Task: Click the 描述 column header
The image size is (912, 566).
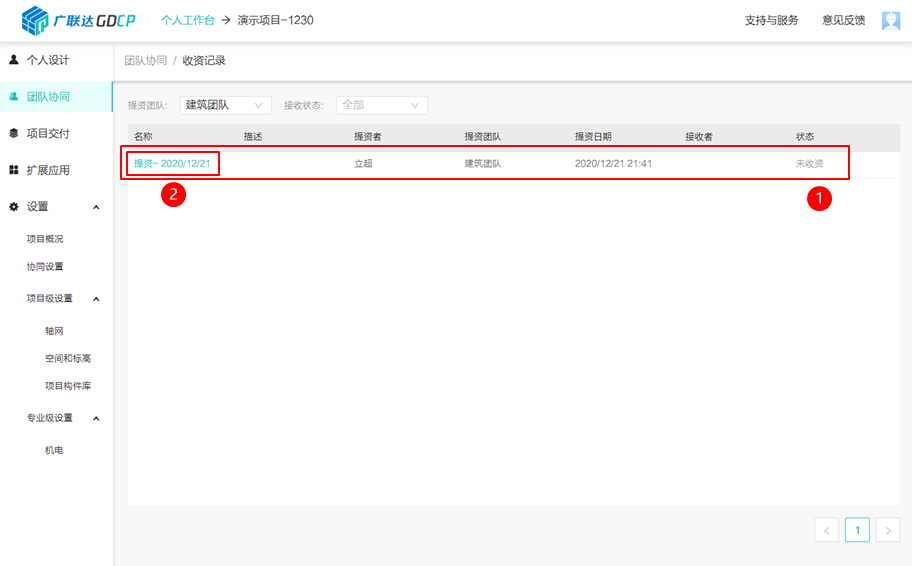Action: [253, 137]
